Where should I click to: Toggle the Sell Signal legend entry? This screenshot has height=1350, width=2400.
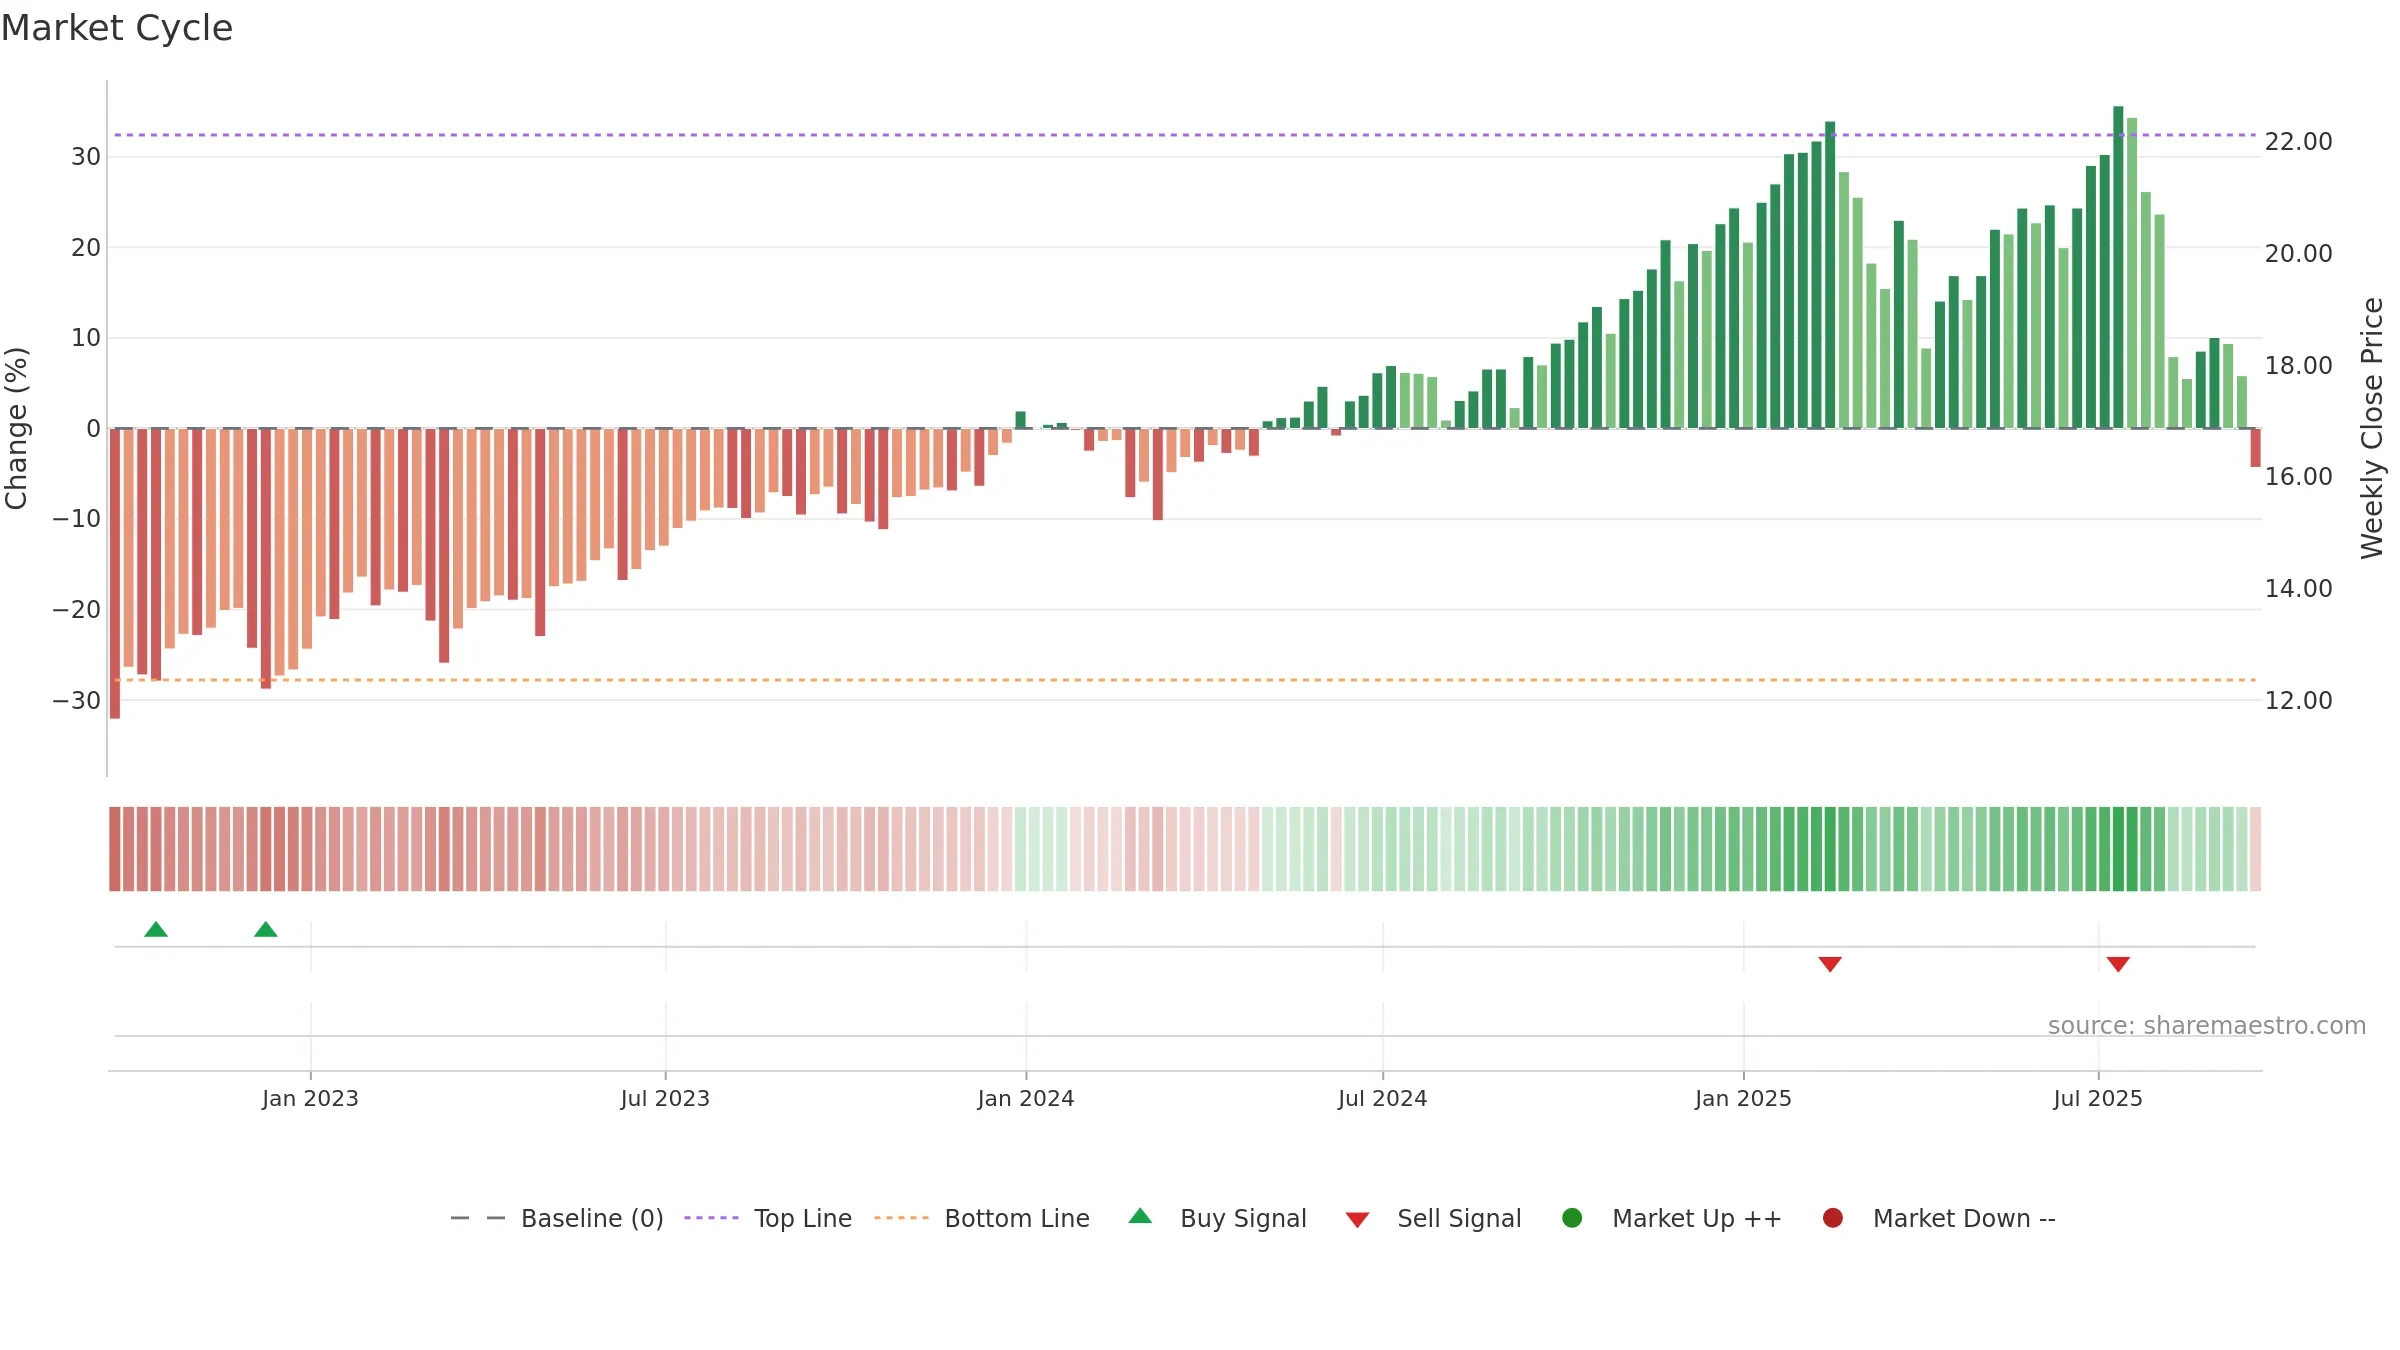tap(1433, 1218)
